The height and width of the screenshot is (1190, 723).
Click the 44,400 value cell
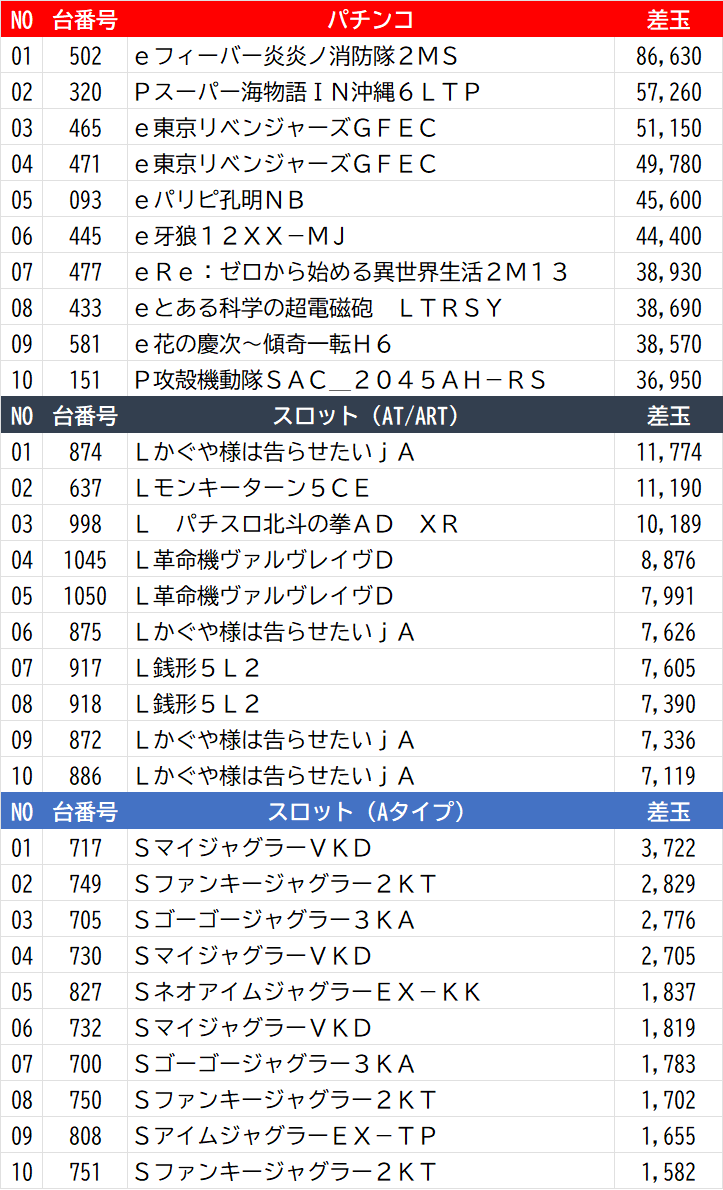(x=668, y=236)
